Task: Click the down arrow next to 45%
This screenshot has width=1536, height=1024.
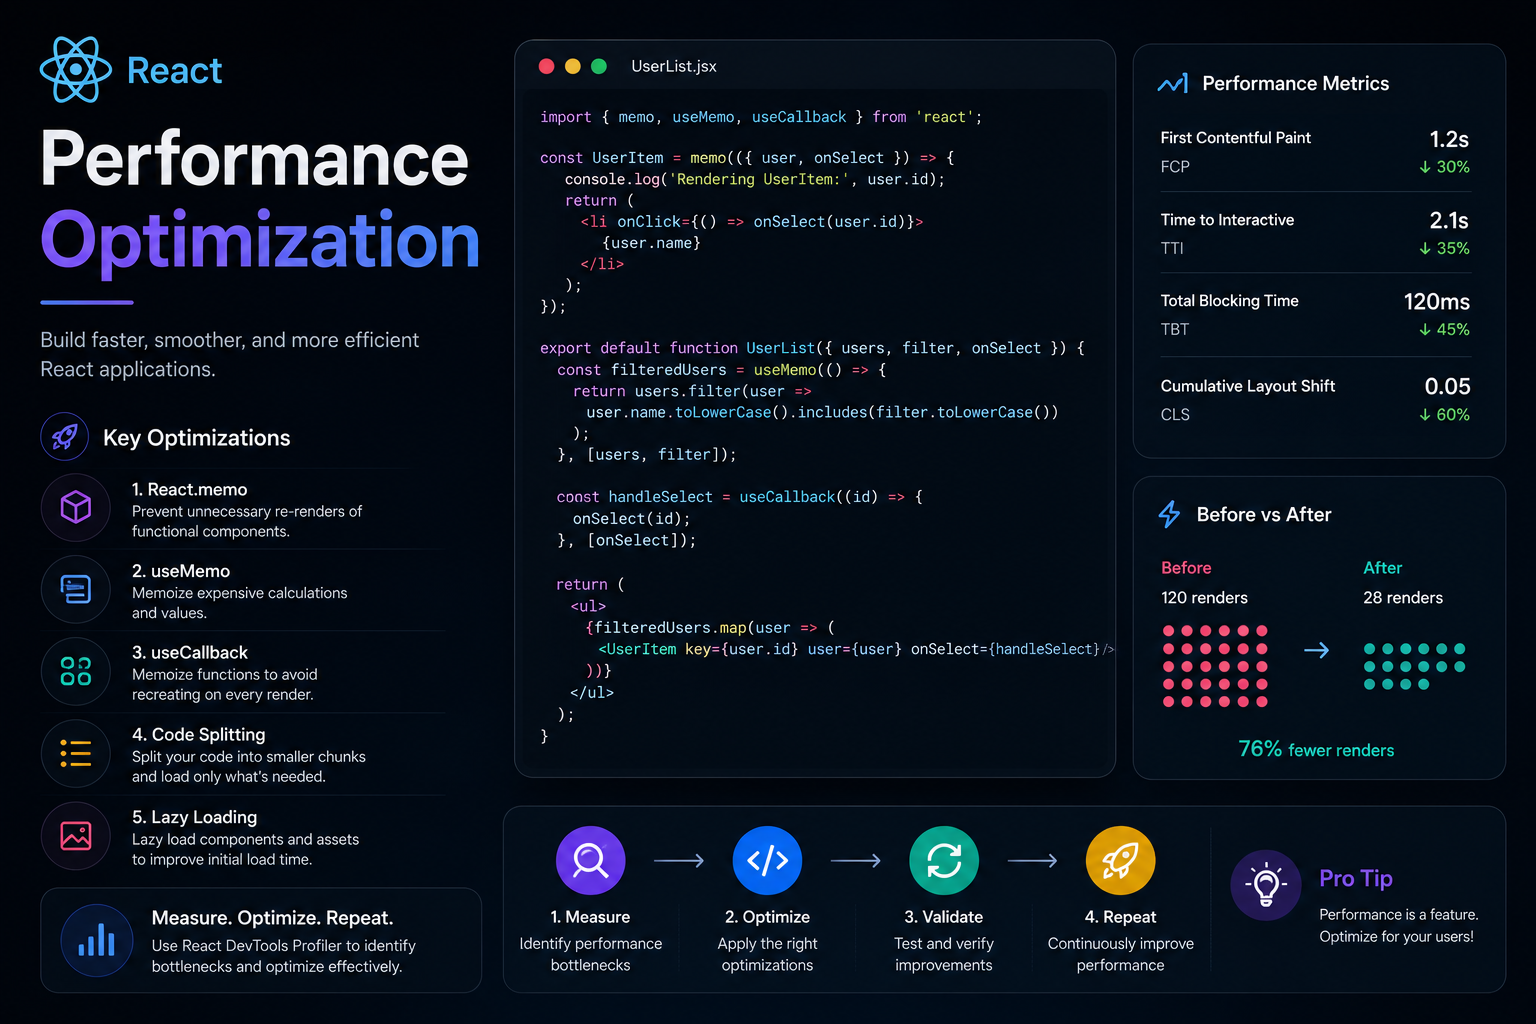Action: (1425, 329)
